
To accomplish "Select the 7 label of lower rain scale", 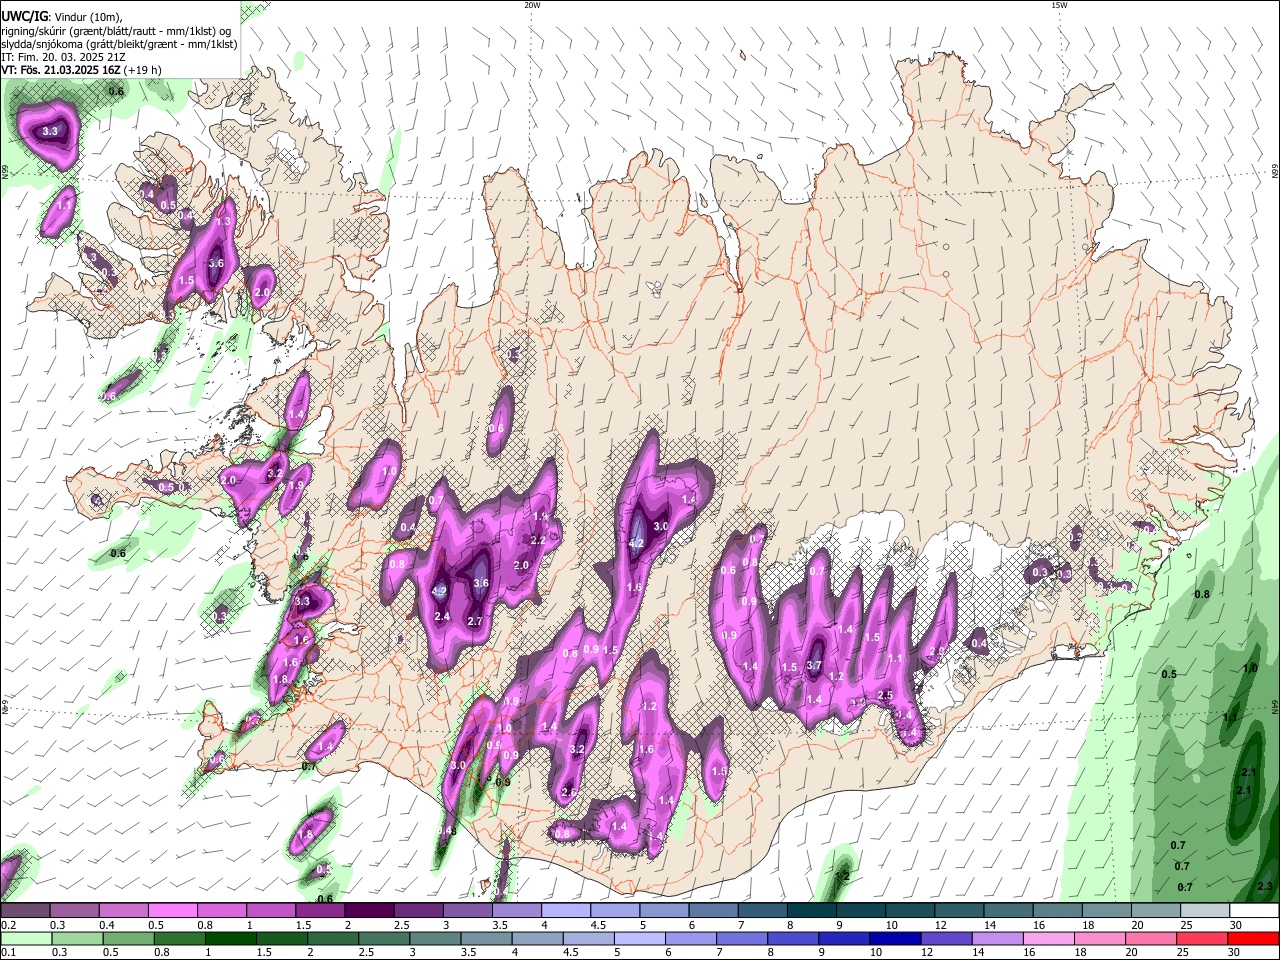I will coord(720,953).
